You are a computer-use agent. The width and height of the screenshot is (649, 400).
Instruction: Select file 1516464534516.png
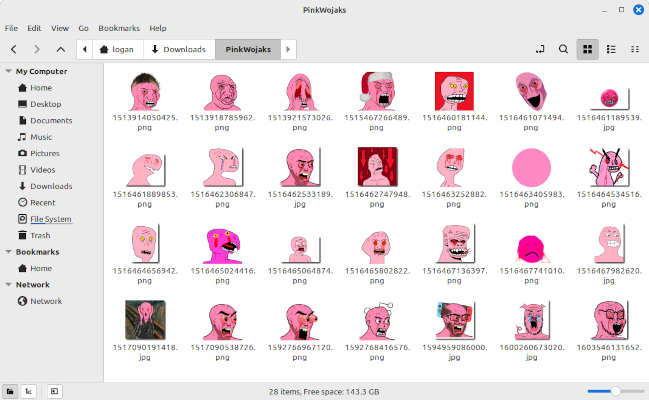pyautogui.click(x=609, y=178)
